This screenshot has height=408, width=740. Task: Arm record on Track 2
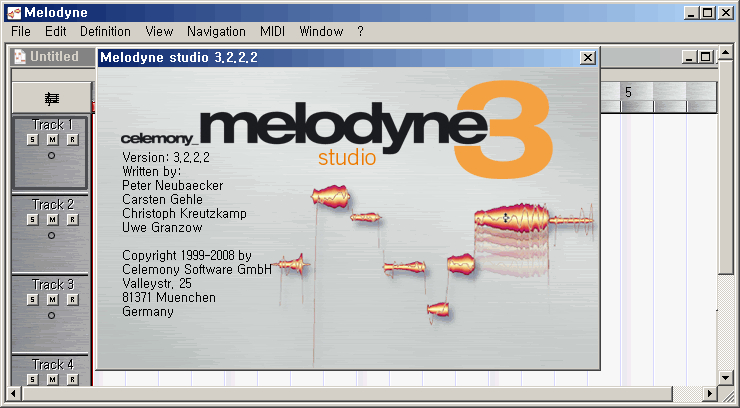[72, 219]
